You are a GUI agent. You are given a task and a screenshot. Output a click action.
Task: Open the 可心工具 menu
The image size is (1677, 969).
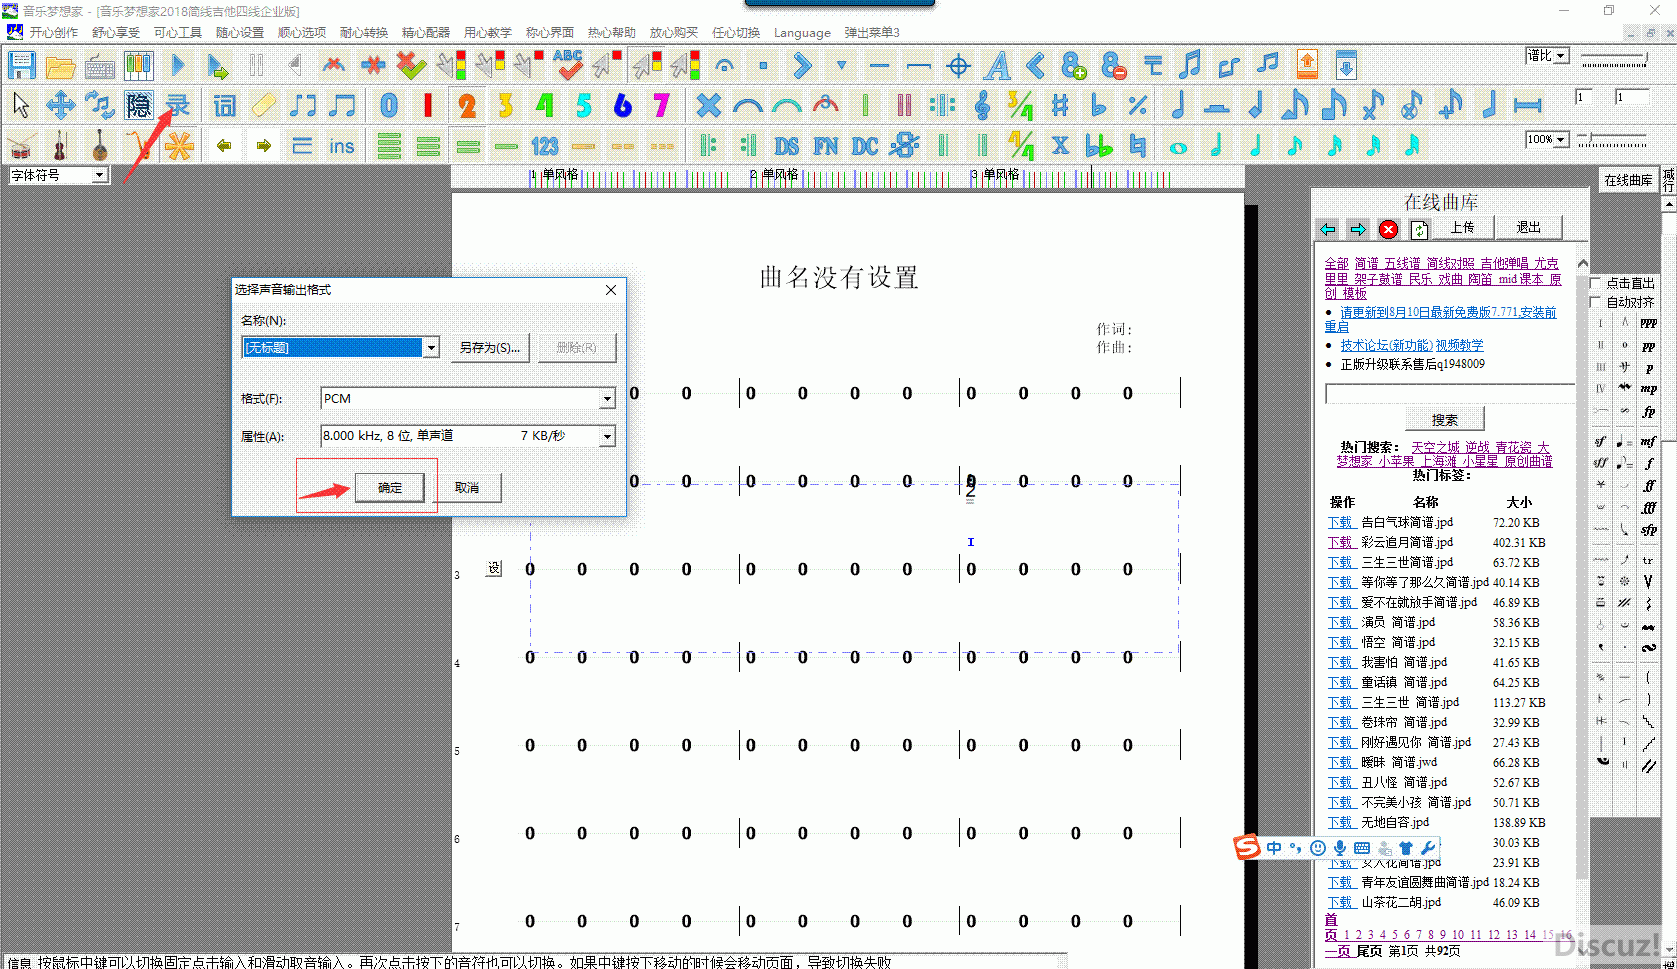point(178,32)
